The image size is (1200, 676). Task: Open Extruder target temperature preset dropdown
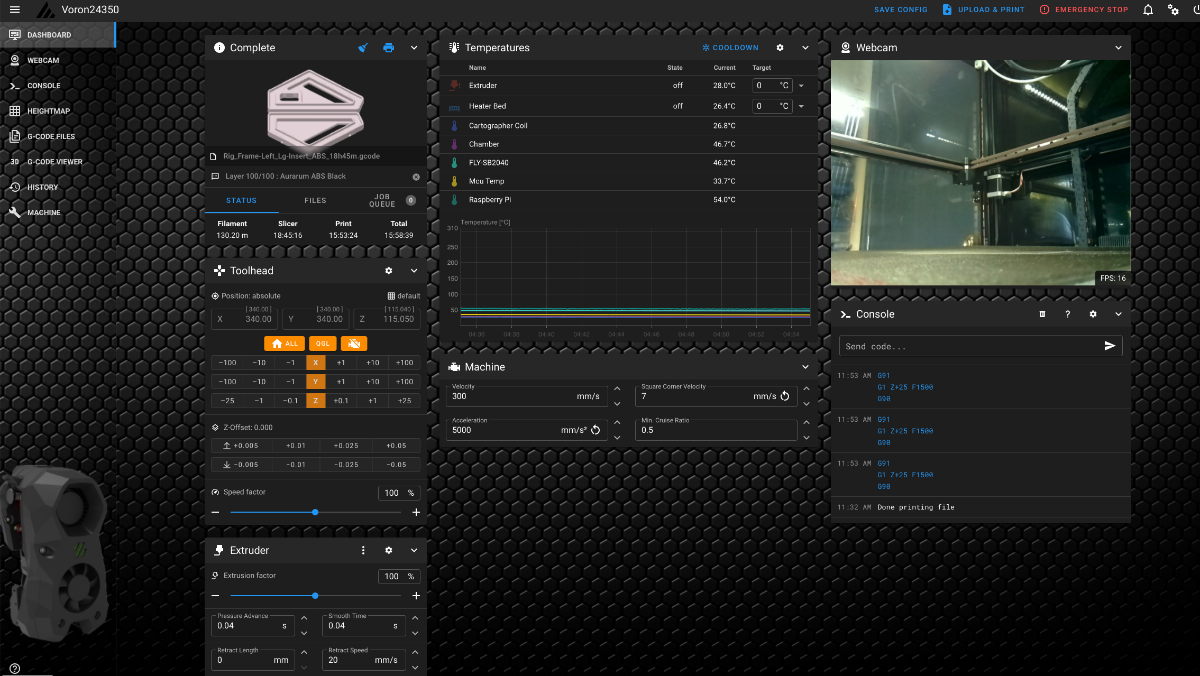(x=801, y=86)
